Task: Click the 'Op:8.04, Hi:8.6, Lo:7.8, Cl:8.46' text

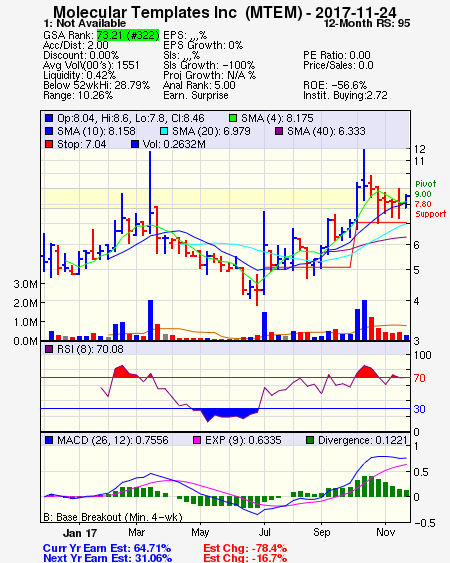Action: point(131,118)
